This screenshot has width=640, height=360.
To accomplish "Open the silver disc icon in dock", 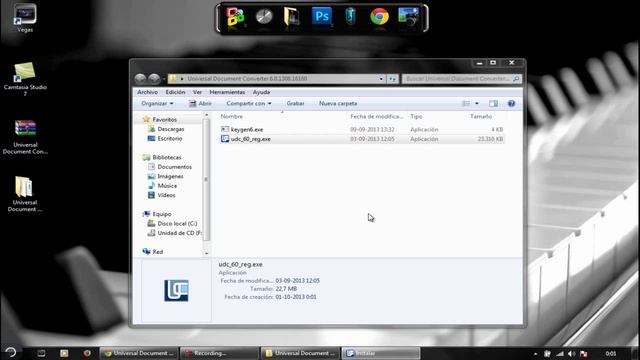I will [x=264, y=17].
